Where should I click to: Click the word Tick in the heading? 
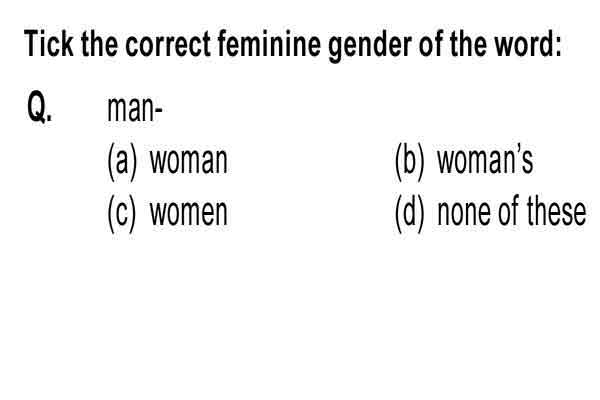[x=49, y=43]
